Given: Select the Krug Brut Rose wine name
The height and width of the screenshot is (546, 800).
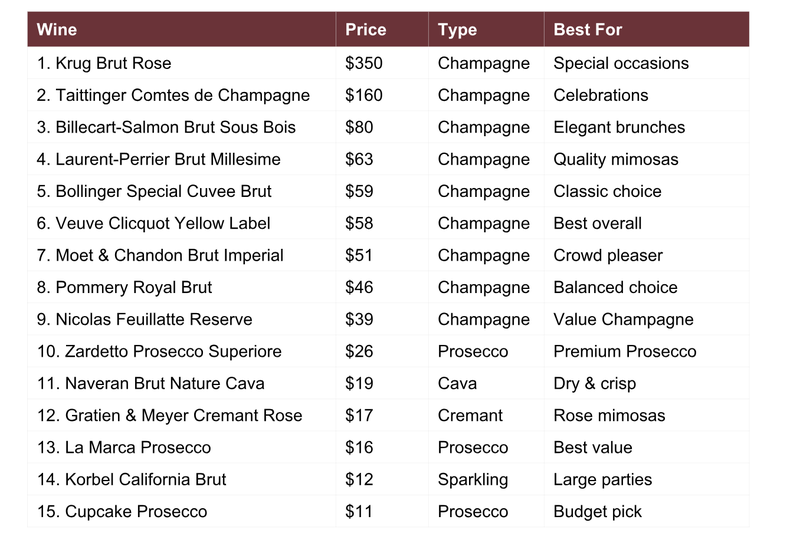Looking at the screenshot, I should click(x=104, y=63).
